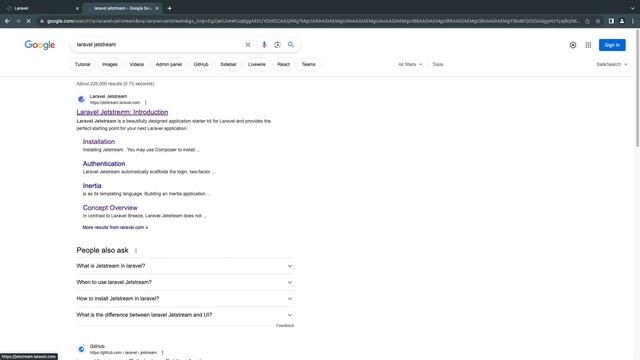Viewport: 640px width, 360px height.
Task: Select the React filter chip
Action: [283, 64]
